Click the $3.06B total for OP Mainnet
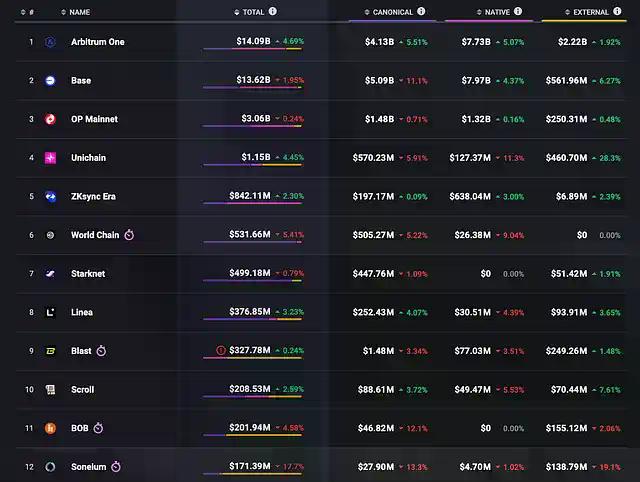The image size is (640, 482). pos(256,118)
